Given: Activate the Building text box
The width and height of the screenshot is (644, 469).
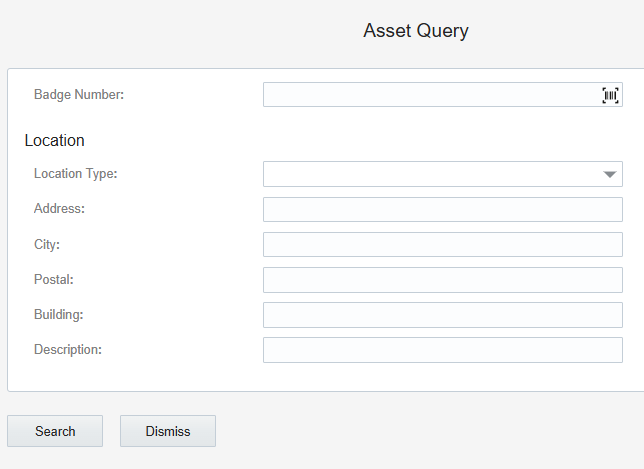Looking at the screenshot, I should point(443,315).
